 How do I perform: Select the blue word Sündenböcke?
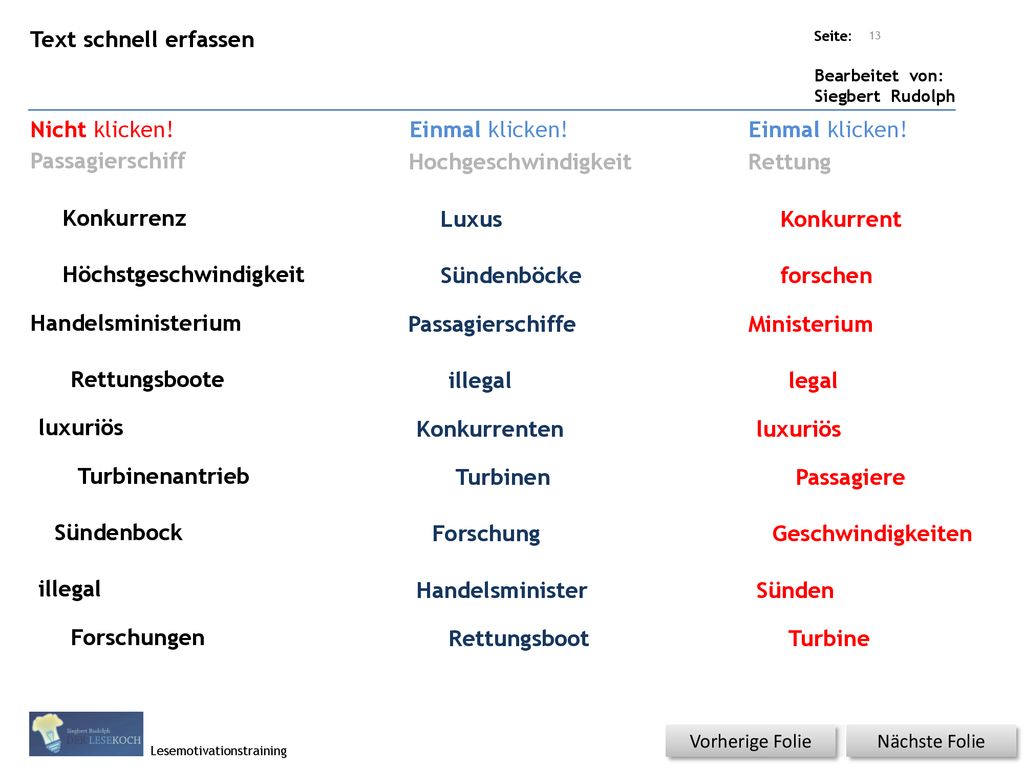[x=511, y=276]
